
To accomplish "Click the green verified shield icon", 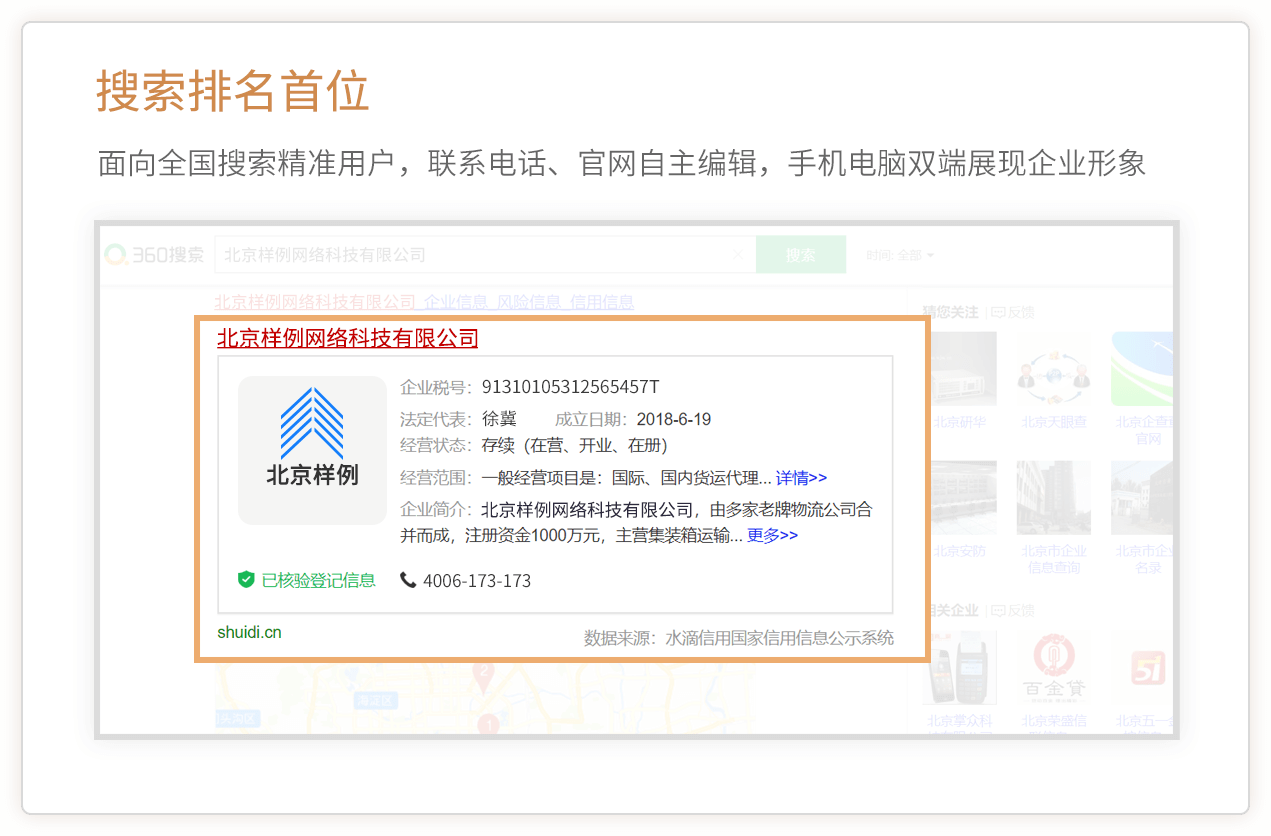I will 246,579.
